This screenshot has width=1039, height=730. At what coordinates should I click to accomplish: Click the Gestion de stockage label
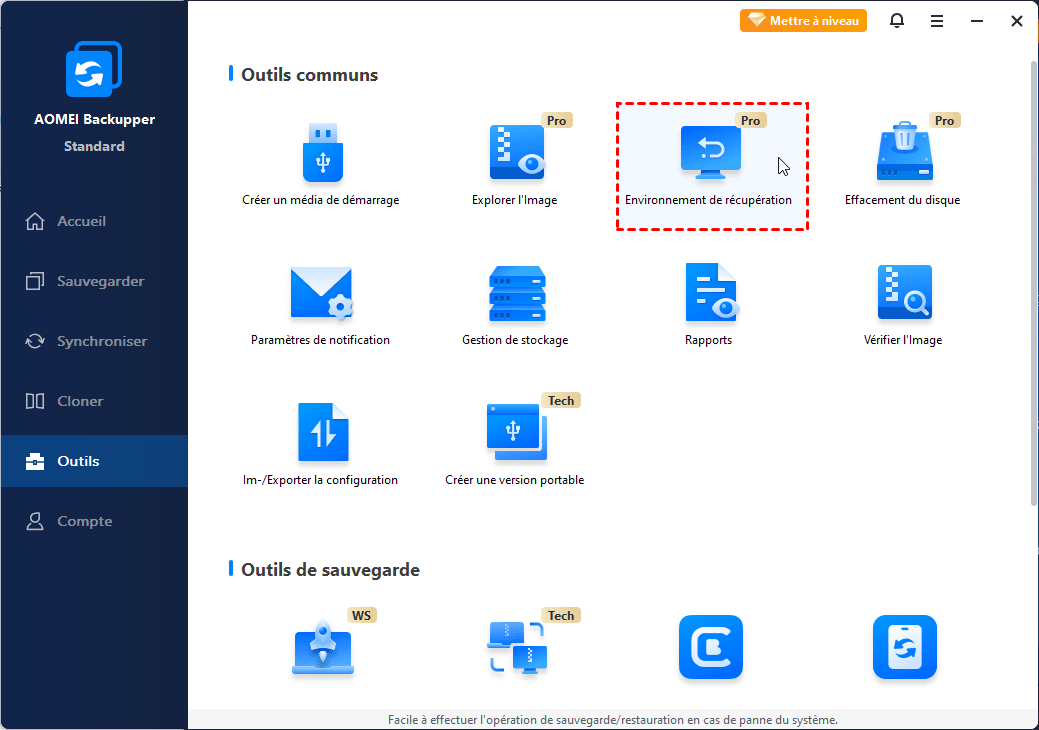(x=515, y=340)
